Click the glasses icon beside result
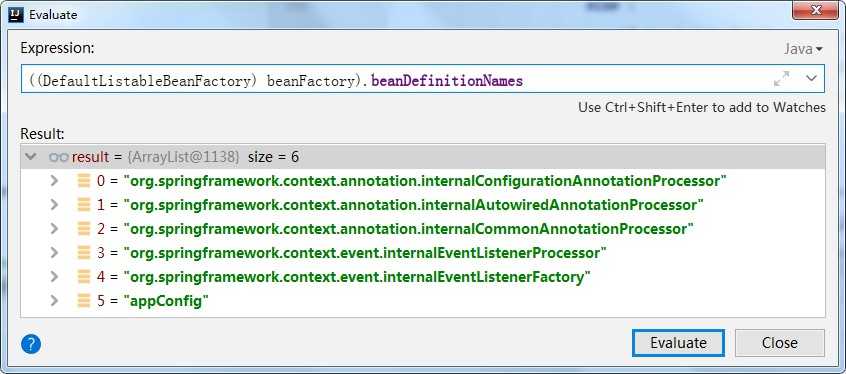Viewport: 846px width, 374px height. (59, 157)
